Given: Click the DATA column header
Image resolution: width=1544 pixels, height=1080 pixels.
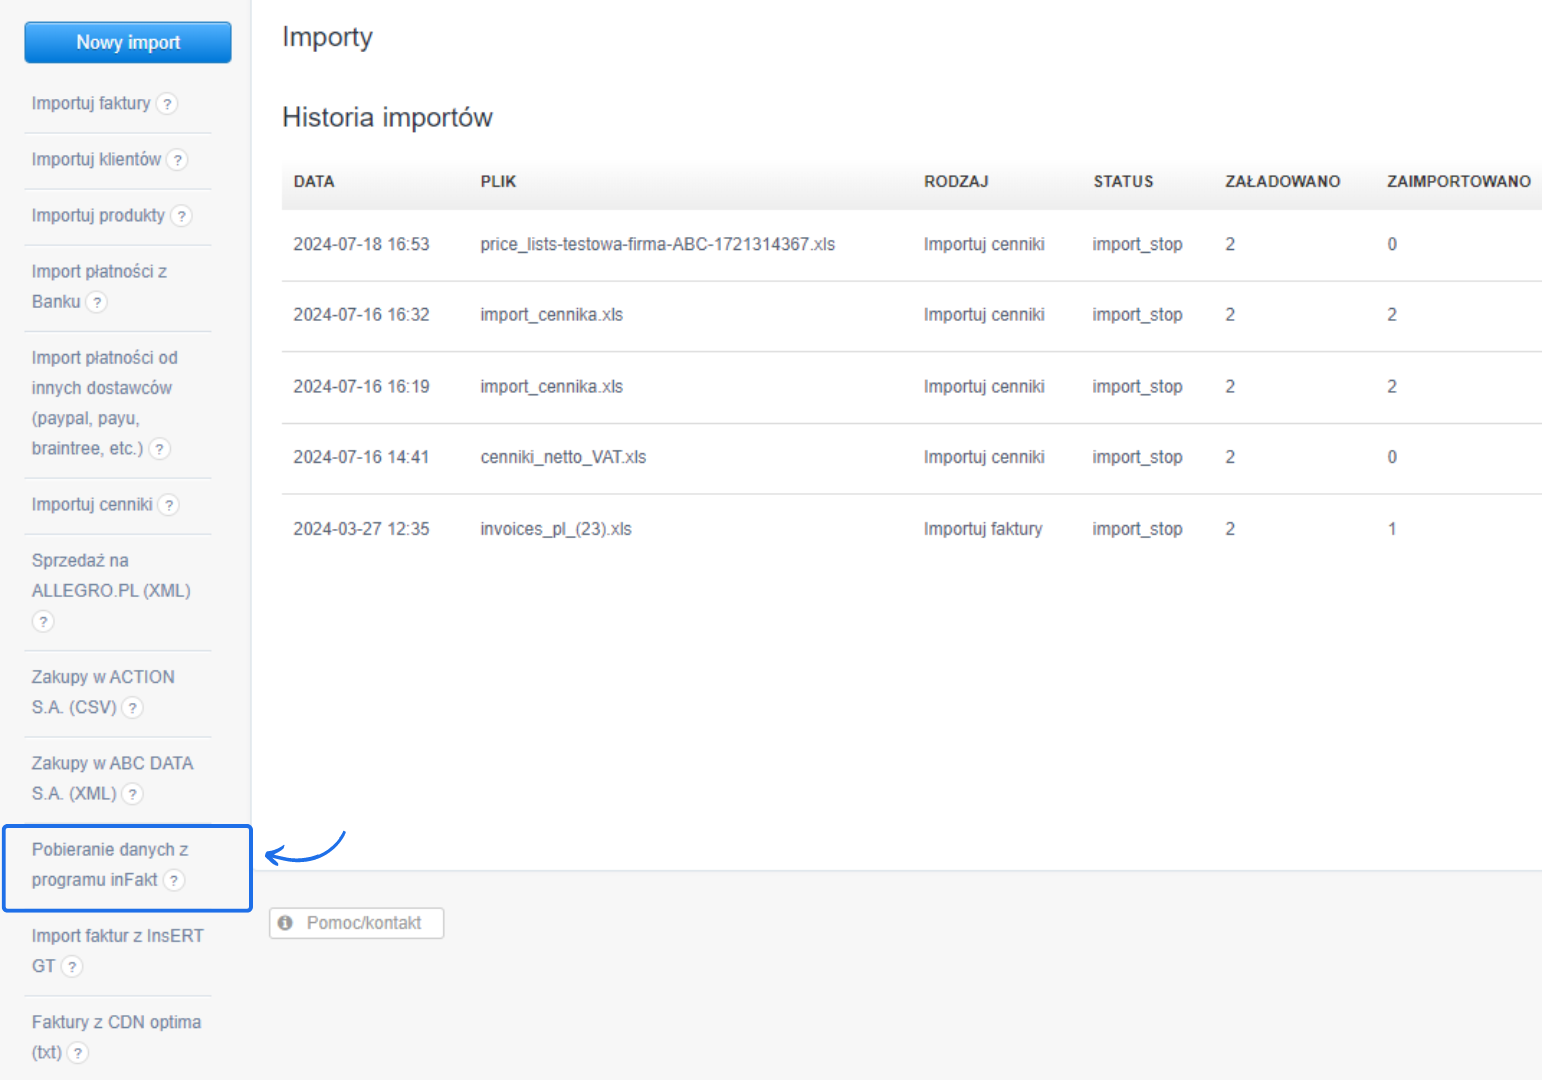Looking at the screenshot, I should click(x=314, y=181).
